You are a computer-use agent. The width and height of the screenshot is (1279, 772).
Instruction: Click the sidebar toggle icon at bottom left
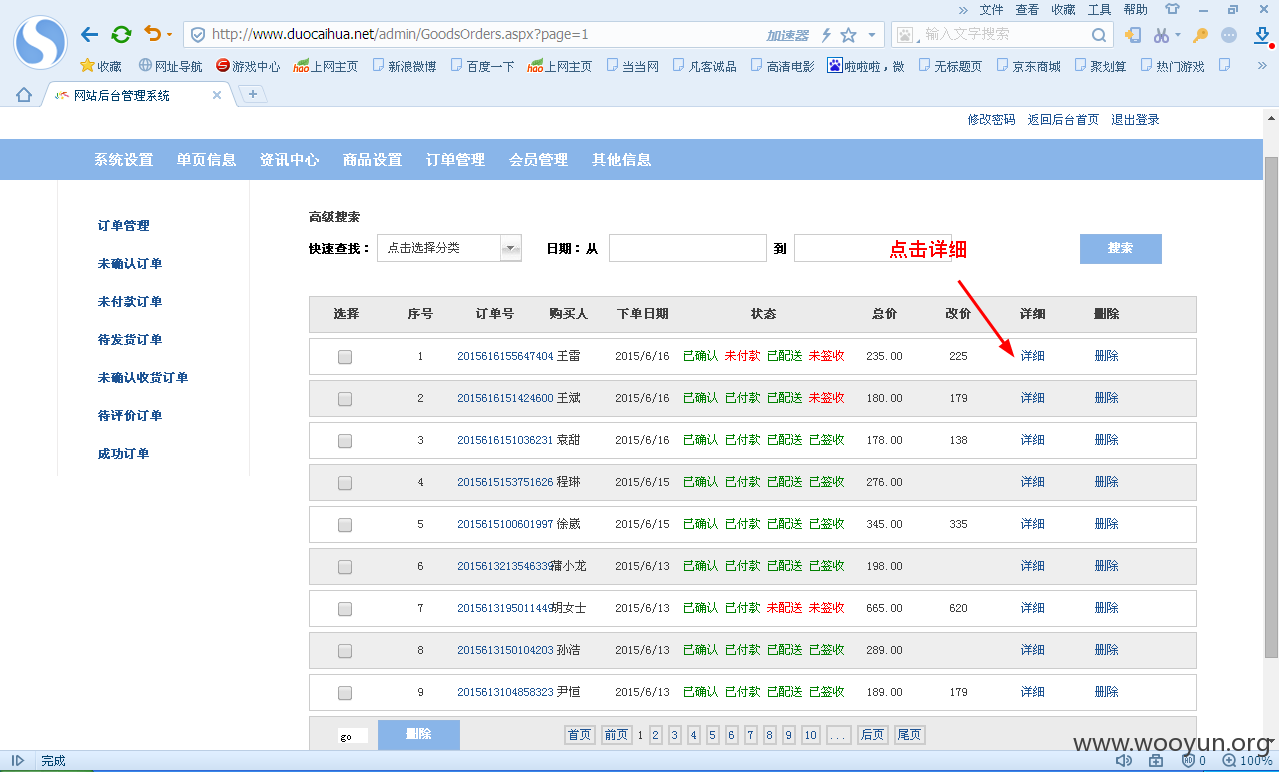[x=18, y=761]
